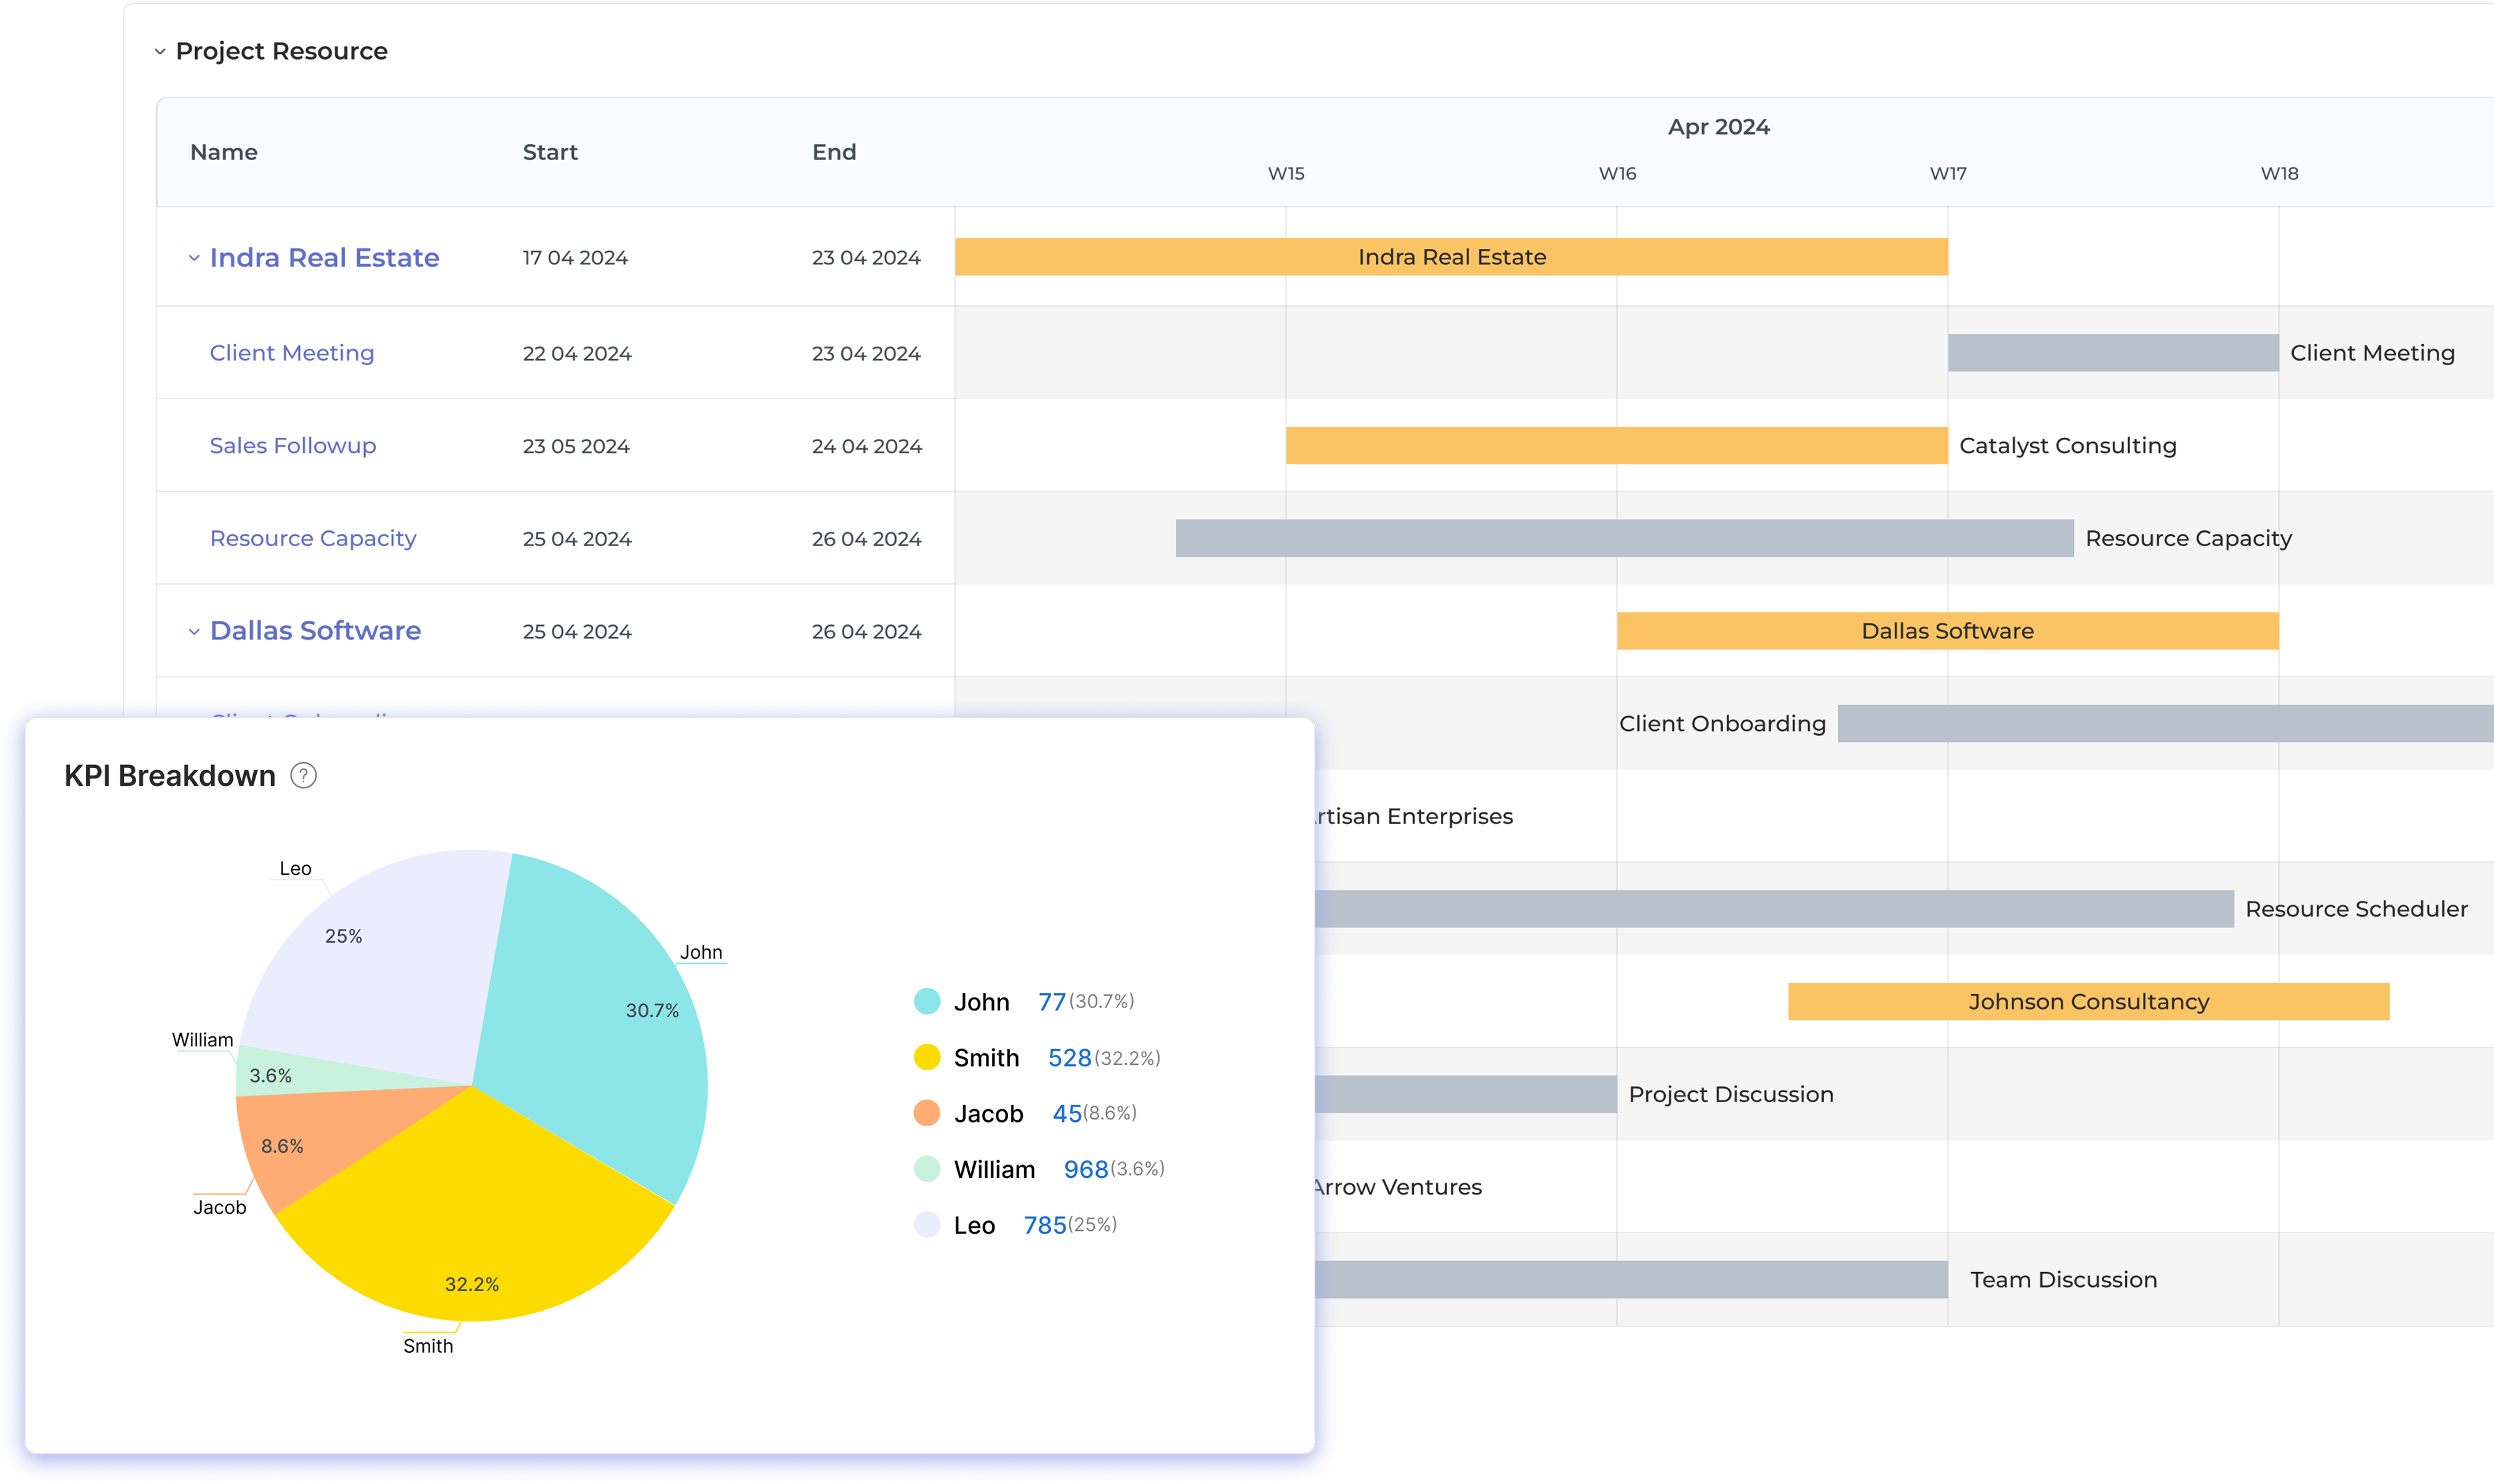Open the Client Meeting task

[x=292, y=352]
